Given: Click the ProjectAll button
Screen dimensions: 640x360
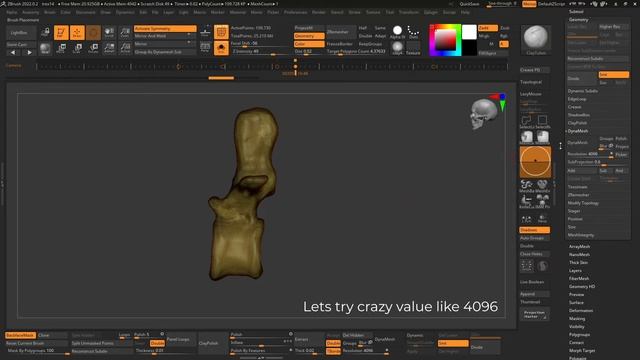Looking at the screenshot, I should coord(309,28).
